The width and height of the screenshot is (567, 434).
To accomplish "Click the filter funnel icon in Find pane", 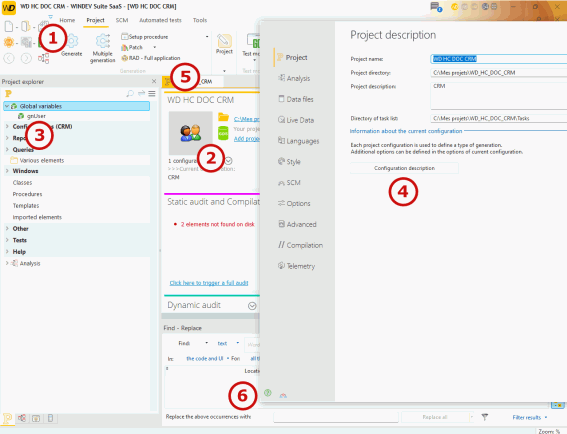I will point(485,417).
